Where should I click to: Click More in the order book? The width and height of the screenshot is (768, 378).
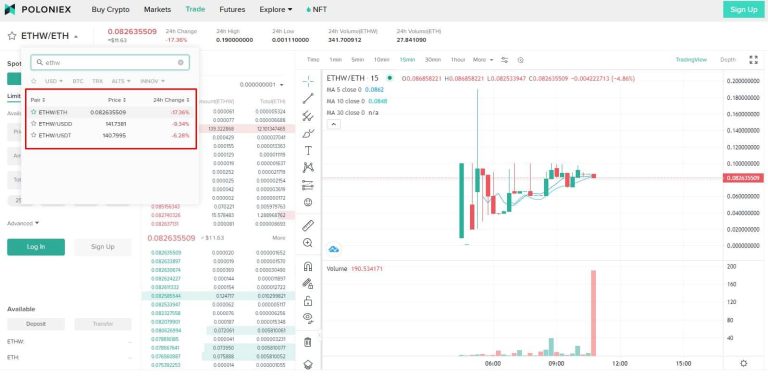(x=279, y=238)
